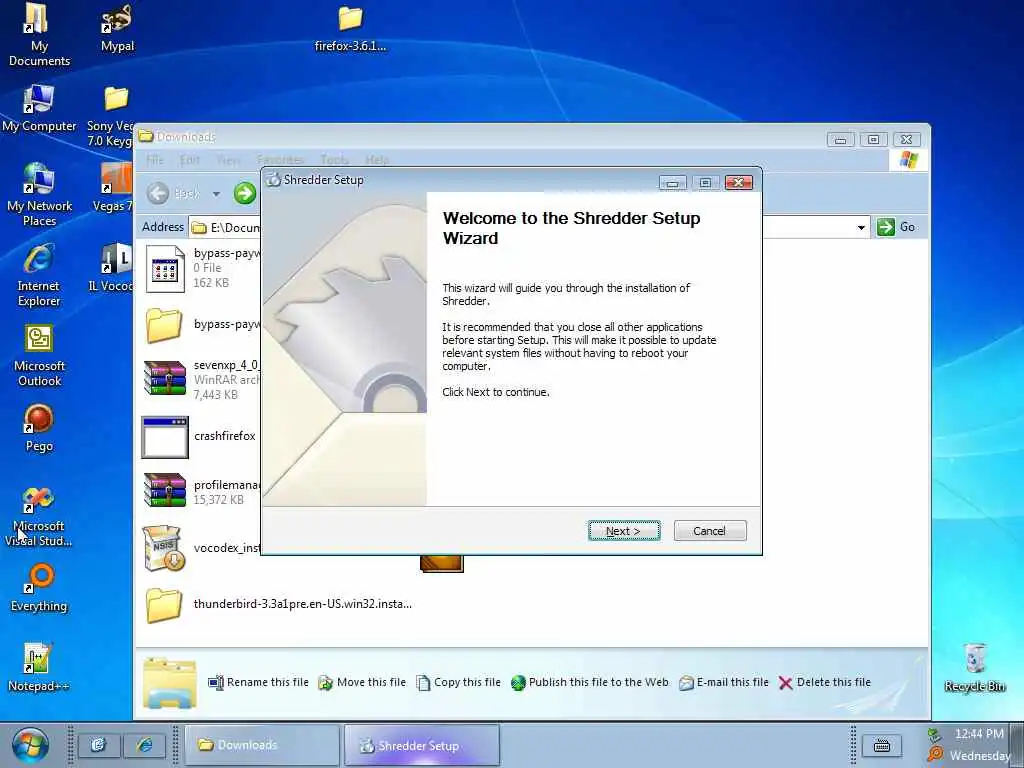This screenshot has width=1024, height=768.
Task: Click the Go button beside address bar
Action: pyautogui.click(x=896, y=227)
